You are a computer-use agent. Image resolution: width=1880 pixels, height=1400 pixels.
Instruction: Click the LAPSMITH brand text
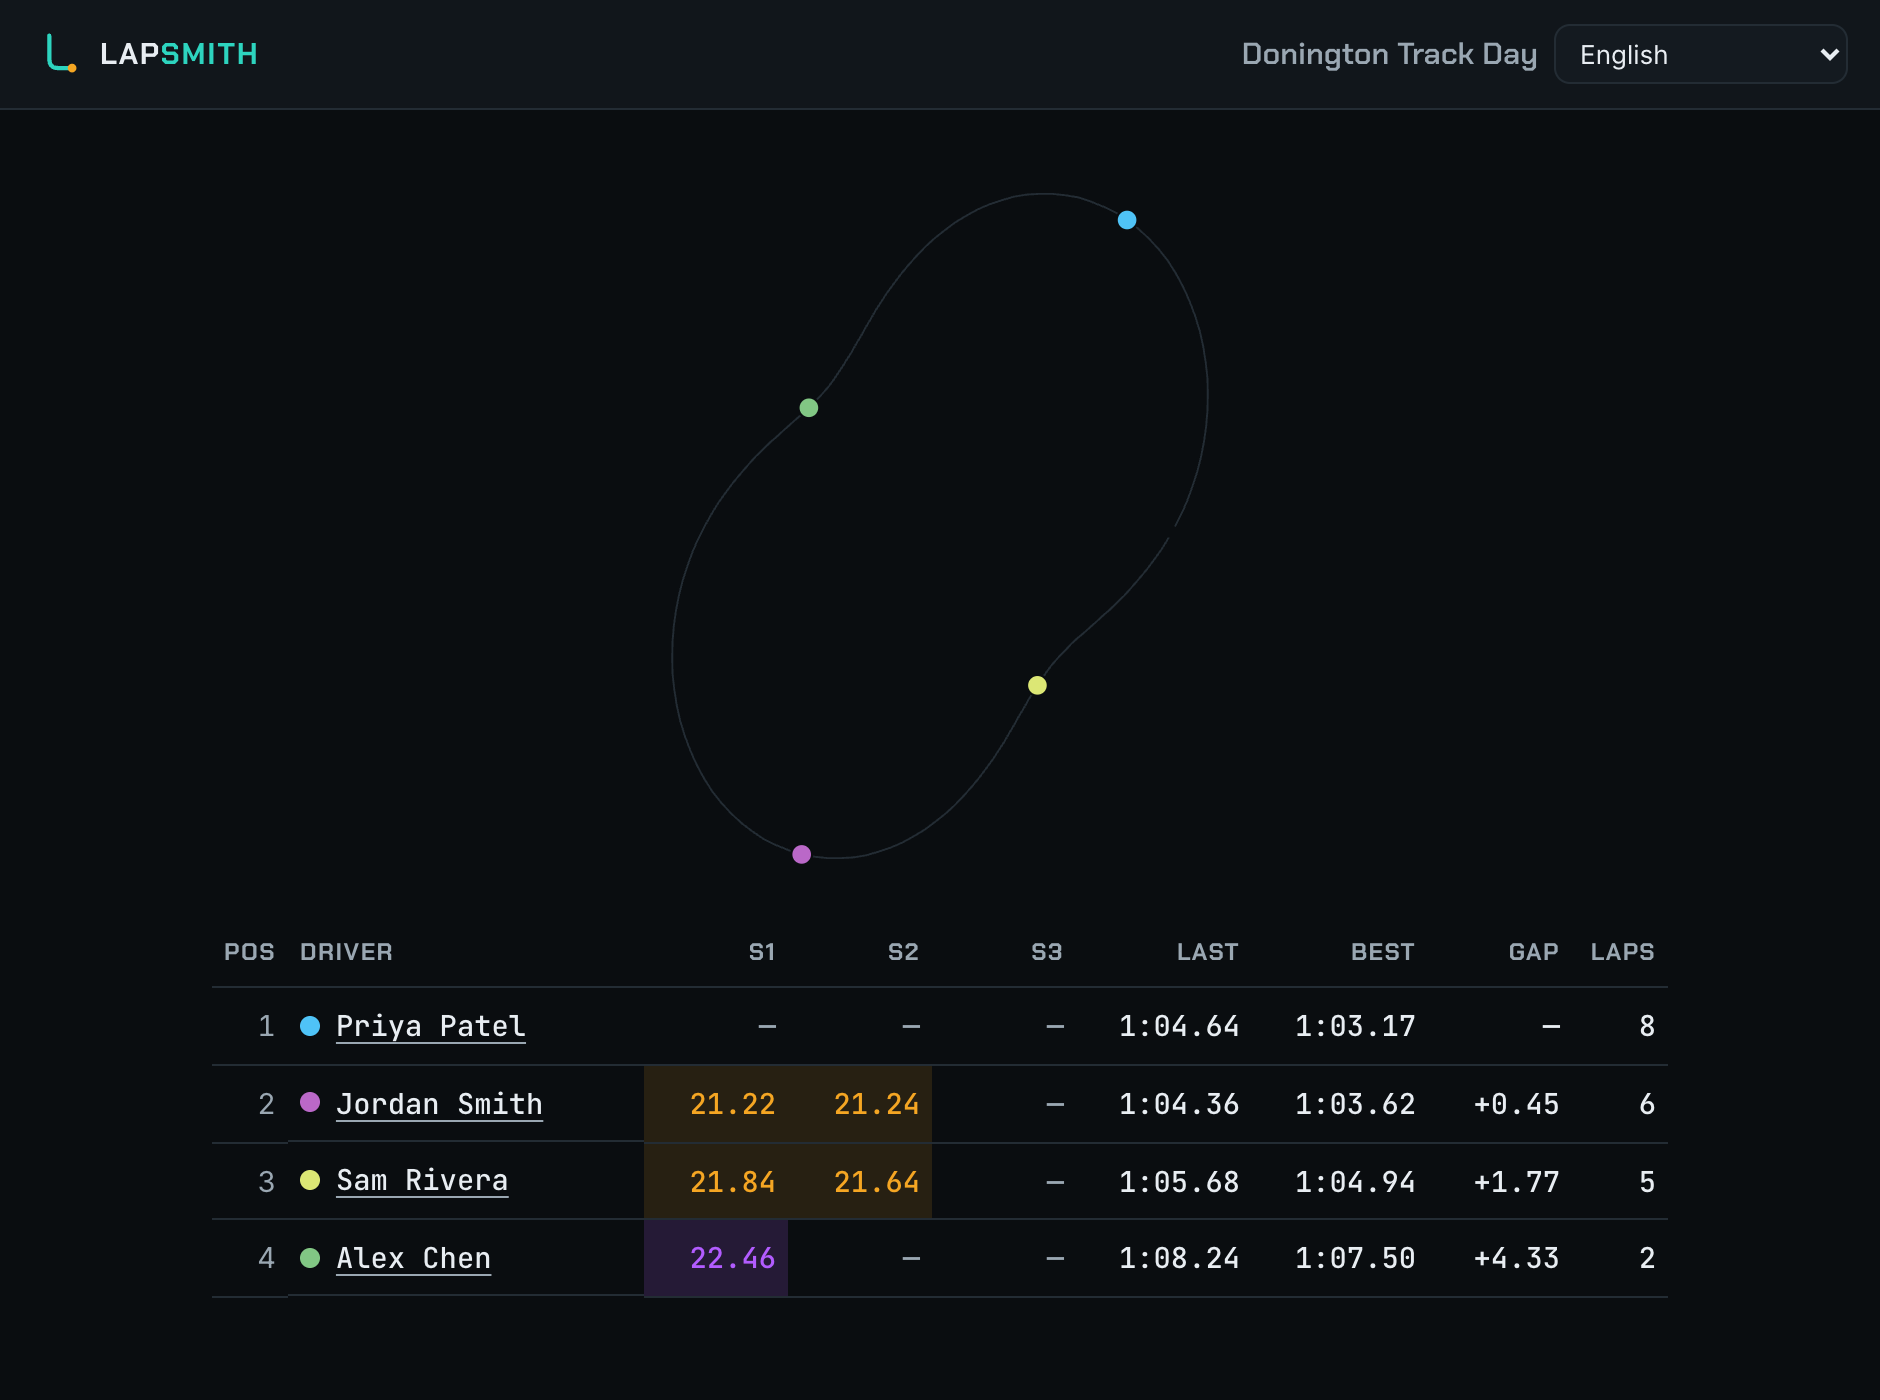179,54
